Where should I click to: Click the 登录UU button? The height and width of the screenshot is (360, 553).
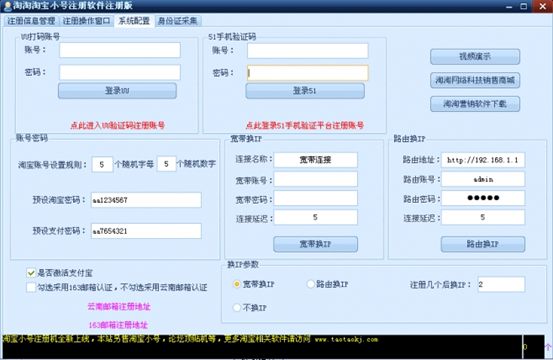point(117,91)
